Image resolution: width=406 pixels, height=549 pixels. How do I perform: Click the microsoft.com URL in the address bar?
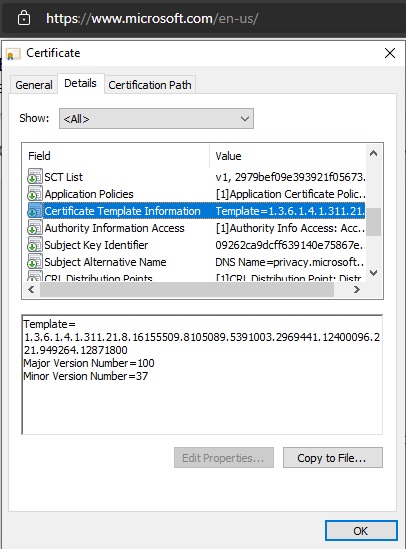click(x=152, y=18)
